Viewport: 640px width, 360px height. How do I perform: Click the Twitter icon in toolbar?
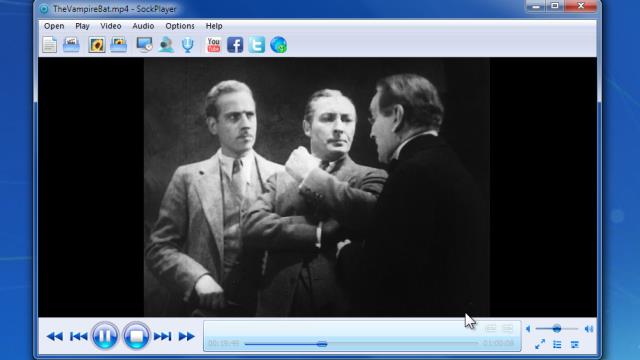[x=257, y=44]
